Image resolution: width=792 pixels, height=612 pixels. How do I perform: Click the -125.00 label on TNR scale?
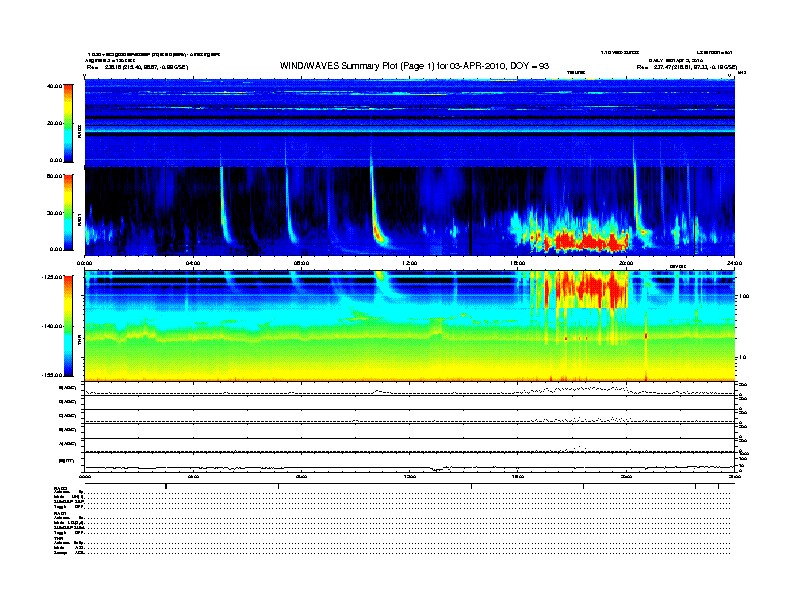point(52,277)
